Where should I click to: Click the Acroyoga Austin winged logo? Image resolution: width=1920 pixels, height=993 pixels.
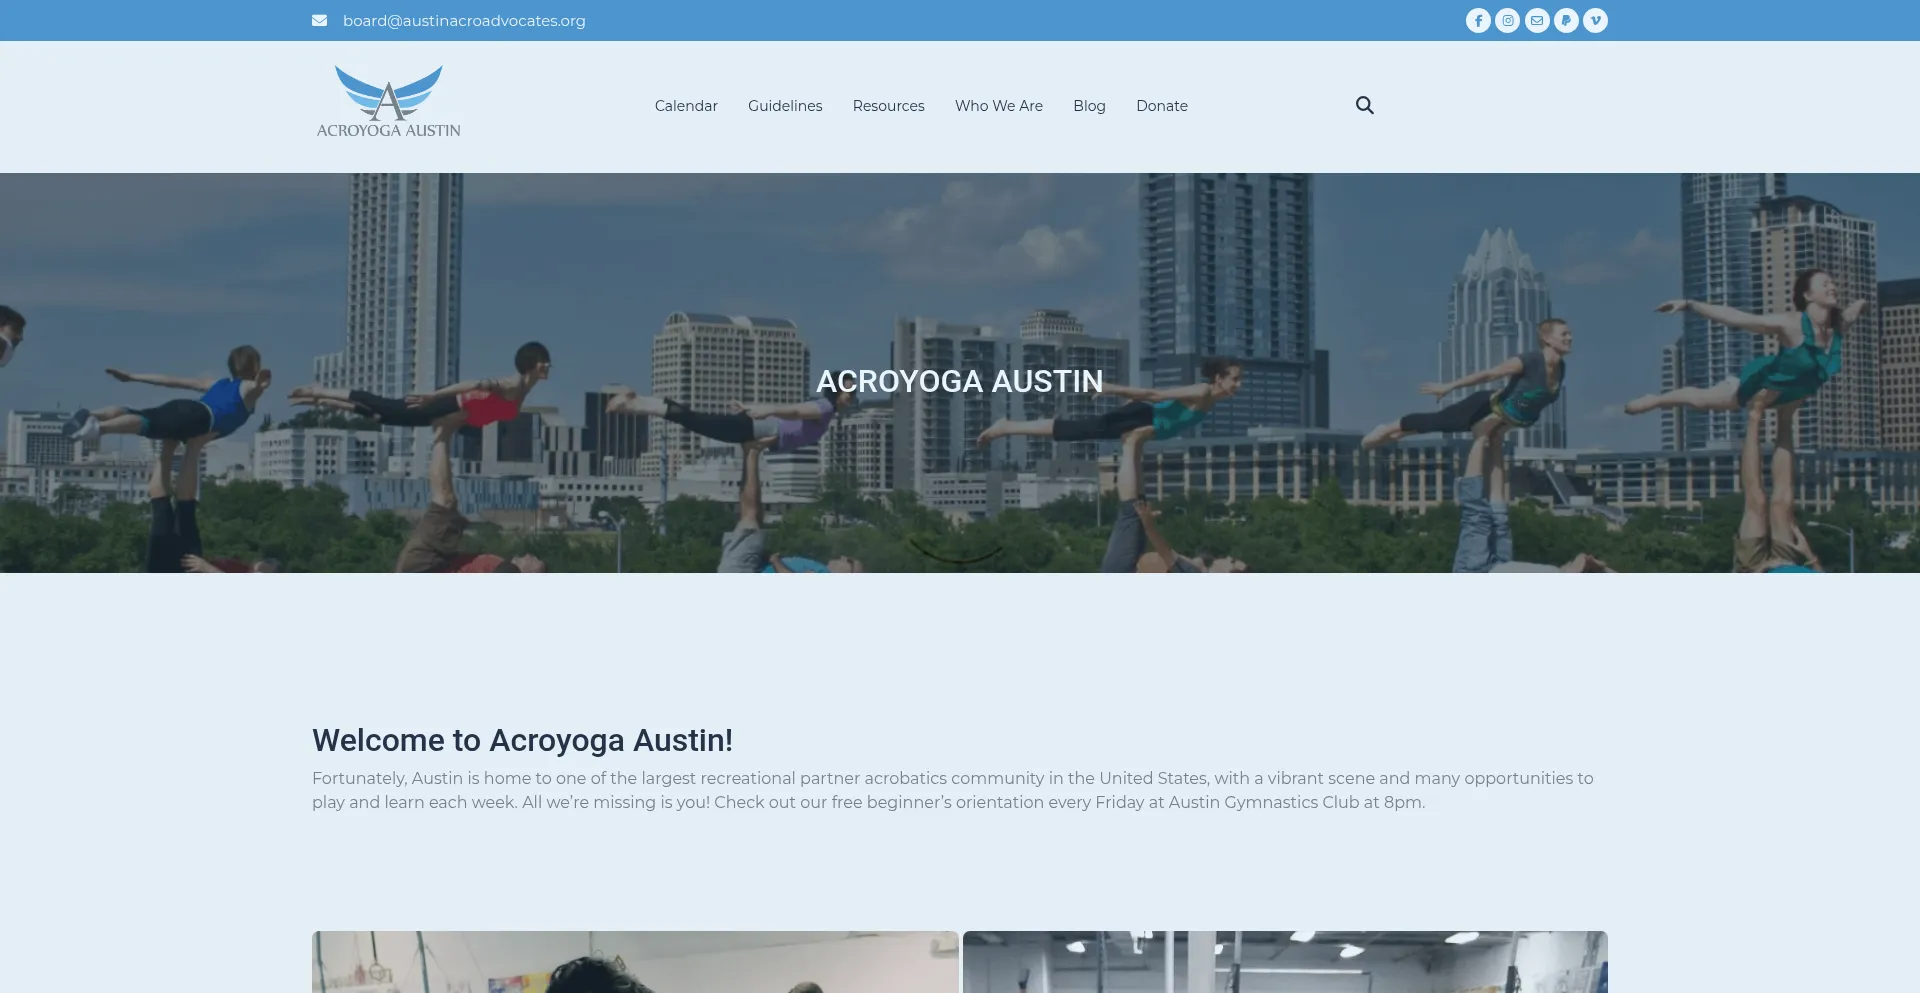coord(388,102)
